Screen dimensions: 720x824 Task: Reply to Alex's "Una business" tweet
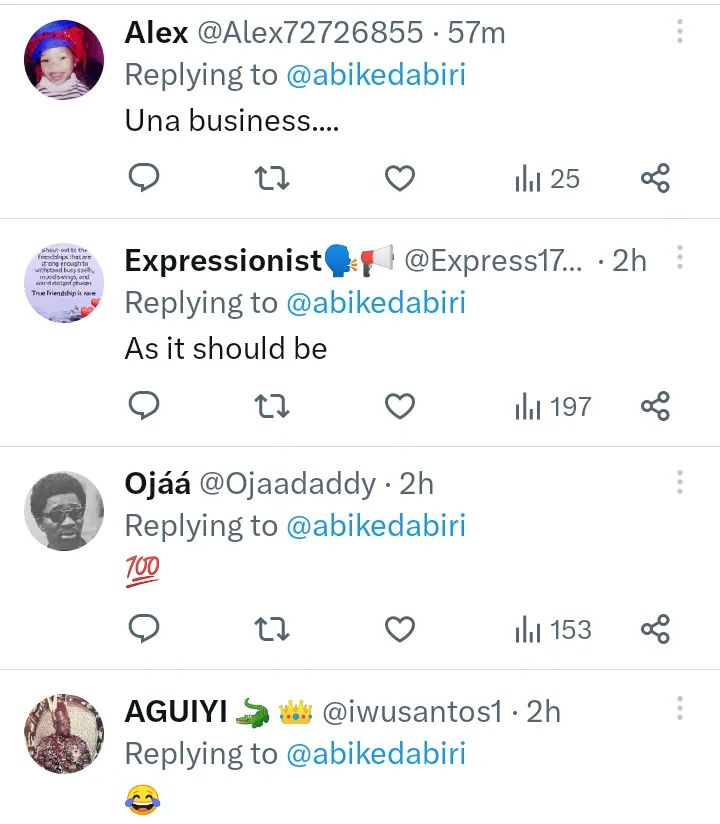point(145,179)
